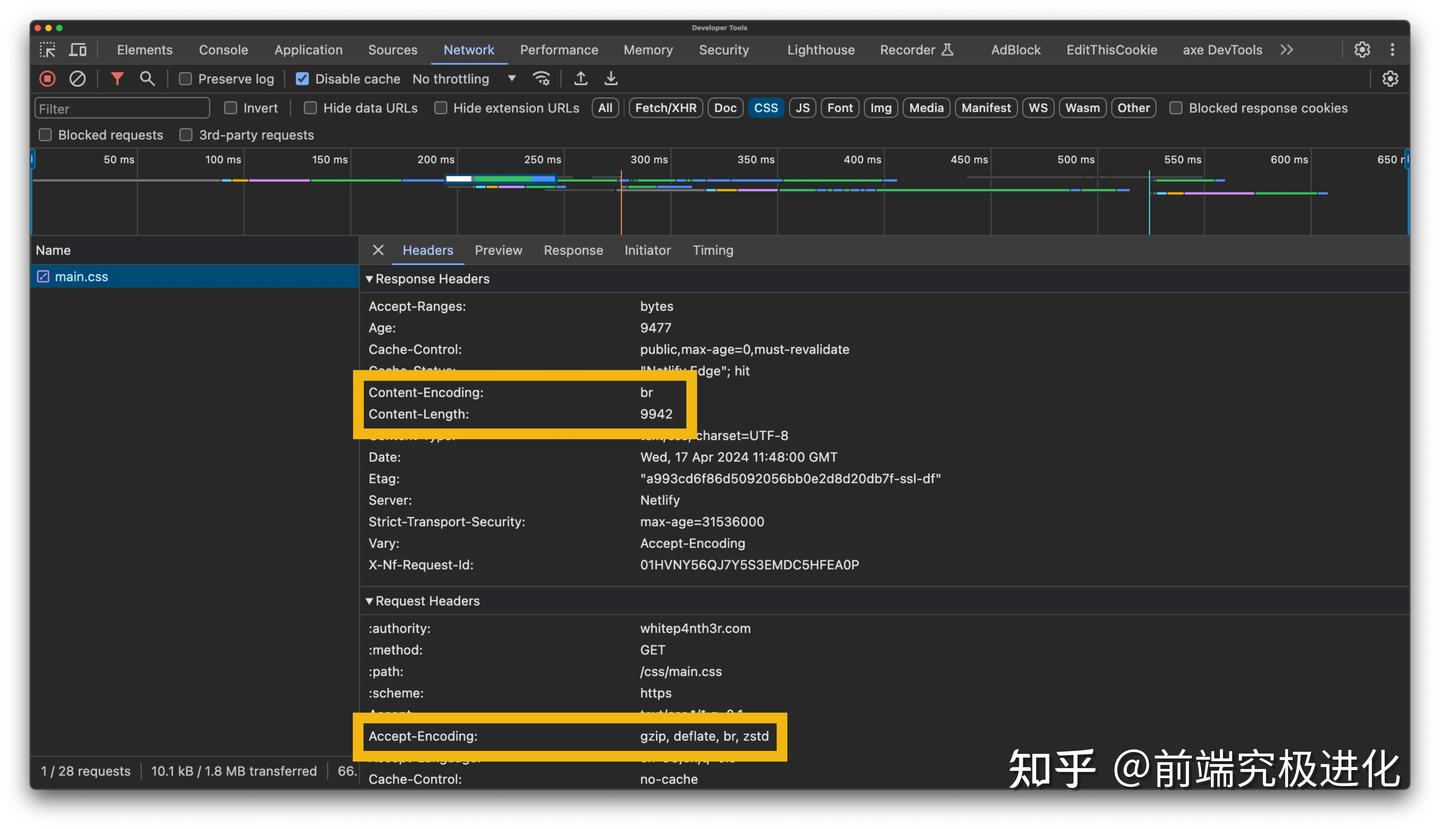Enable Blocked response cookies checkbox
Screen dimensions: 1440x829
1176,108
